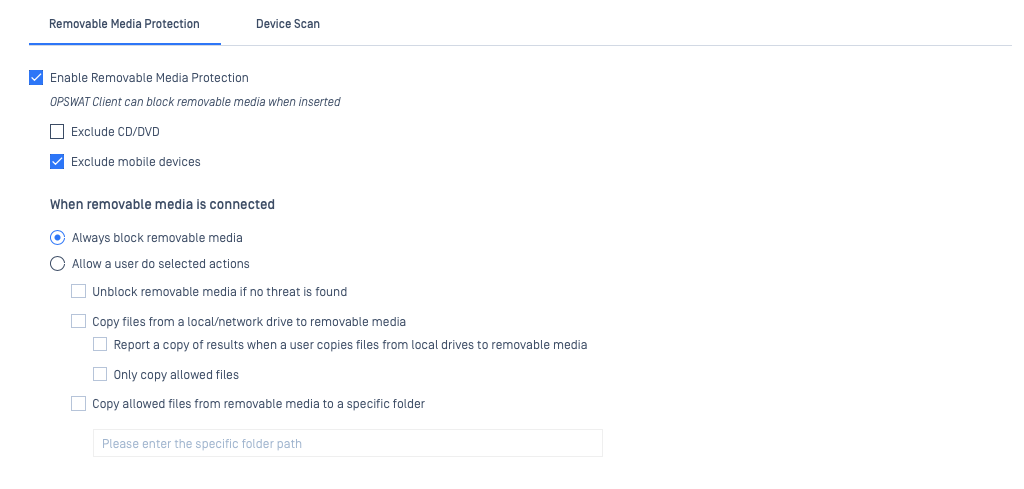Click the 'Exclude CD/DVD' label text
The height and width of the screenshot is (489, 1024).
[x=115, y=132]
